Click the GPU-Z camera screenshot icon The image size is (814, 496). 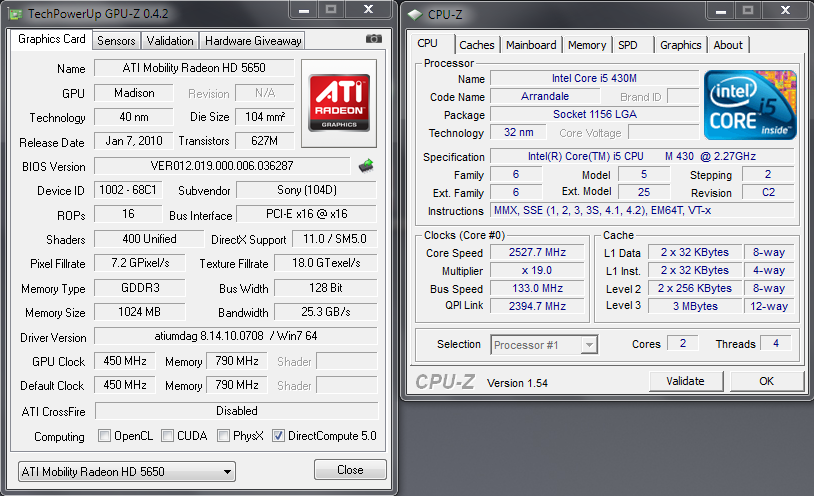pos(374,39)
